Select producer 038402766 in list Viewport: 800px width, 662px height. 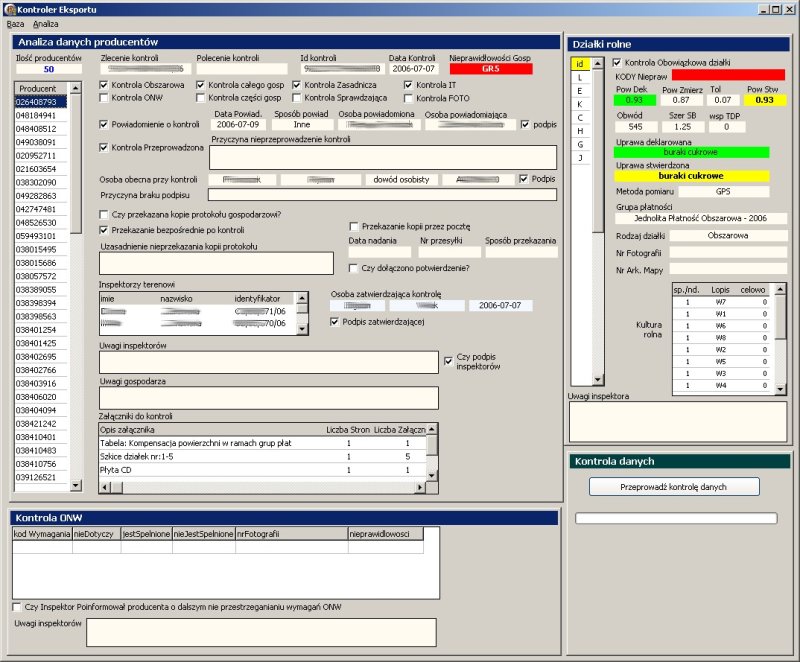pyautogui.click(x=40, y=370)
